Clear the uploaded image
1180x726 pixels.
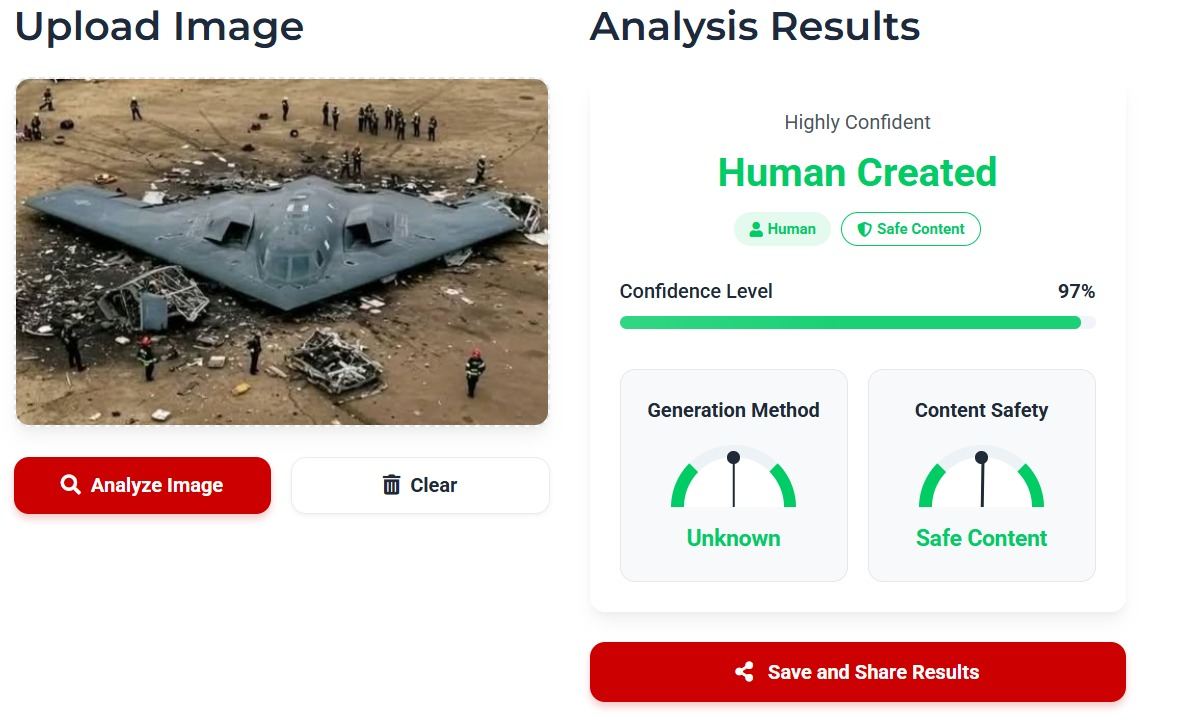pyautogui.click(x=420, y=485)
